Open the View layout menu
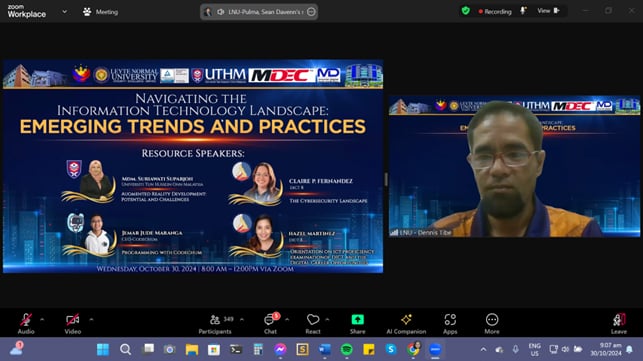The image size is (643, 361). (549, 11)
